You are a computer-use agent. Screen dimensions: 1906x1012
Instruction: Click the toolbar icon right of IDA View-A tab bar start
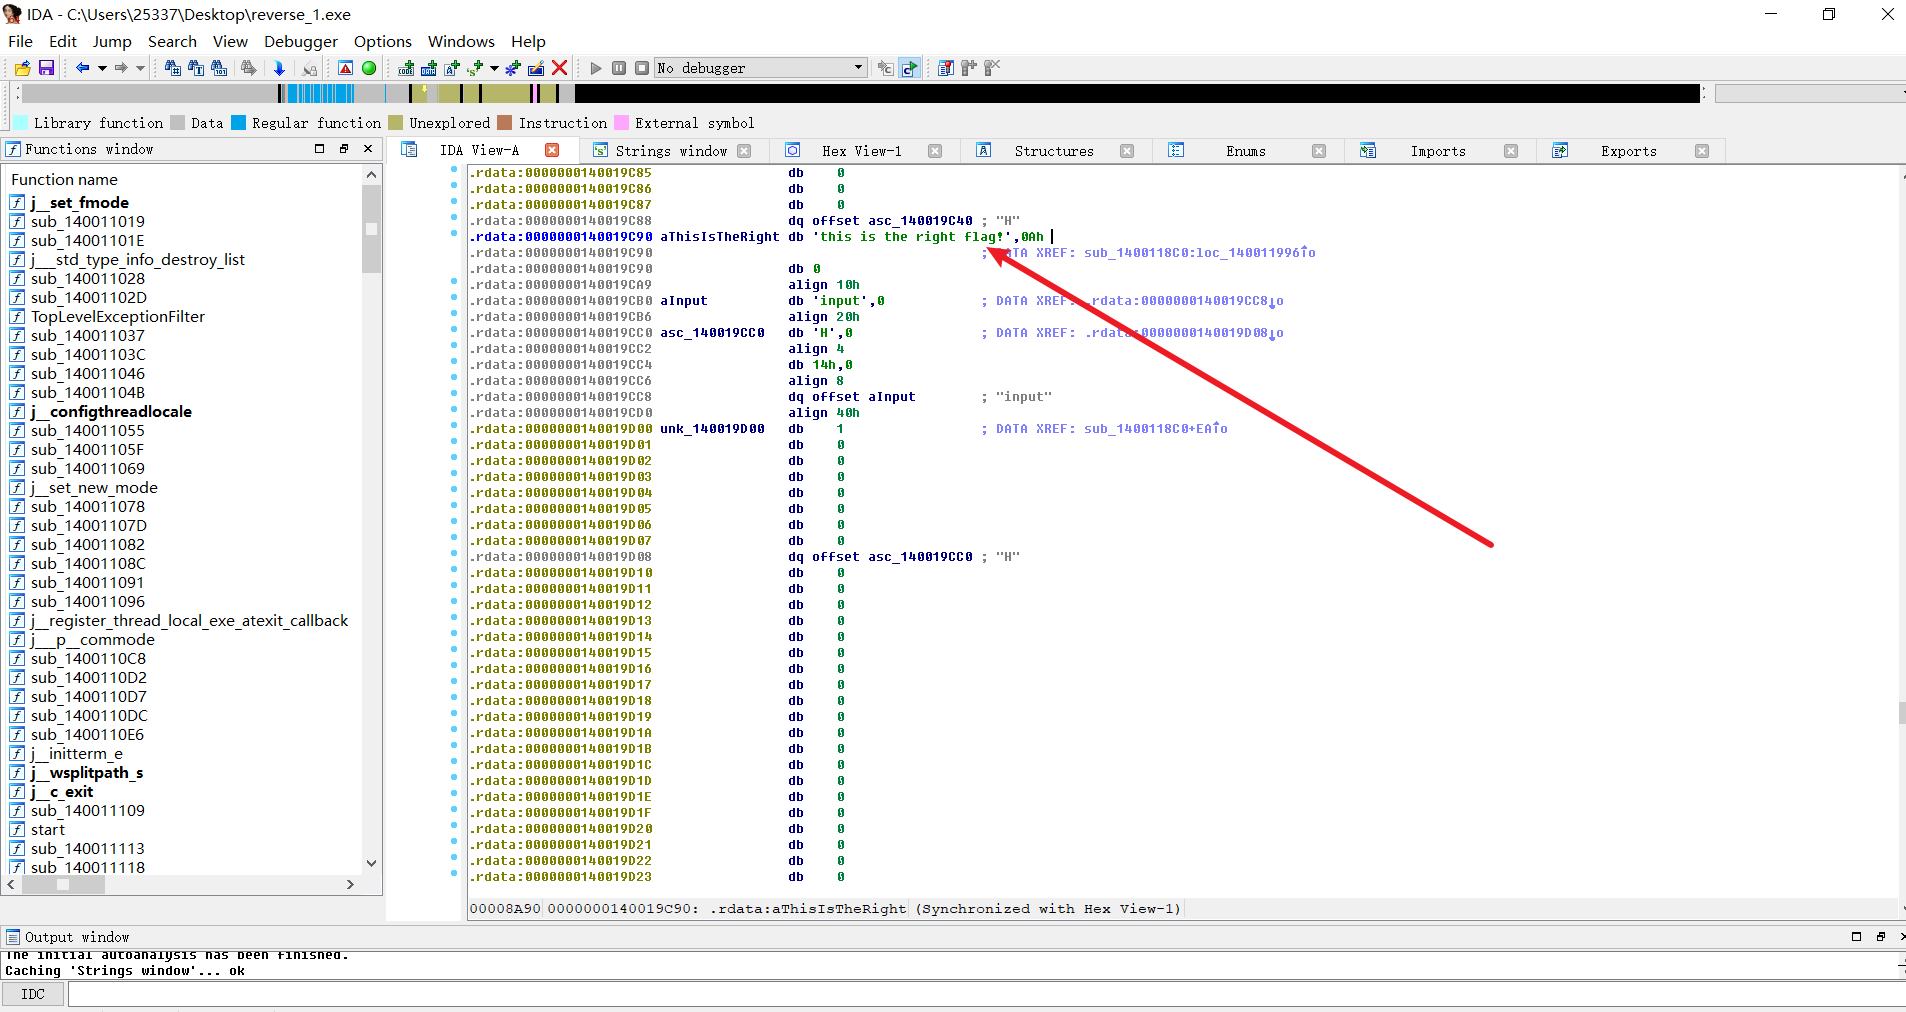(x=409, y=150)
